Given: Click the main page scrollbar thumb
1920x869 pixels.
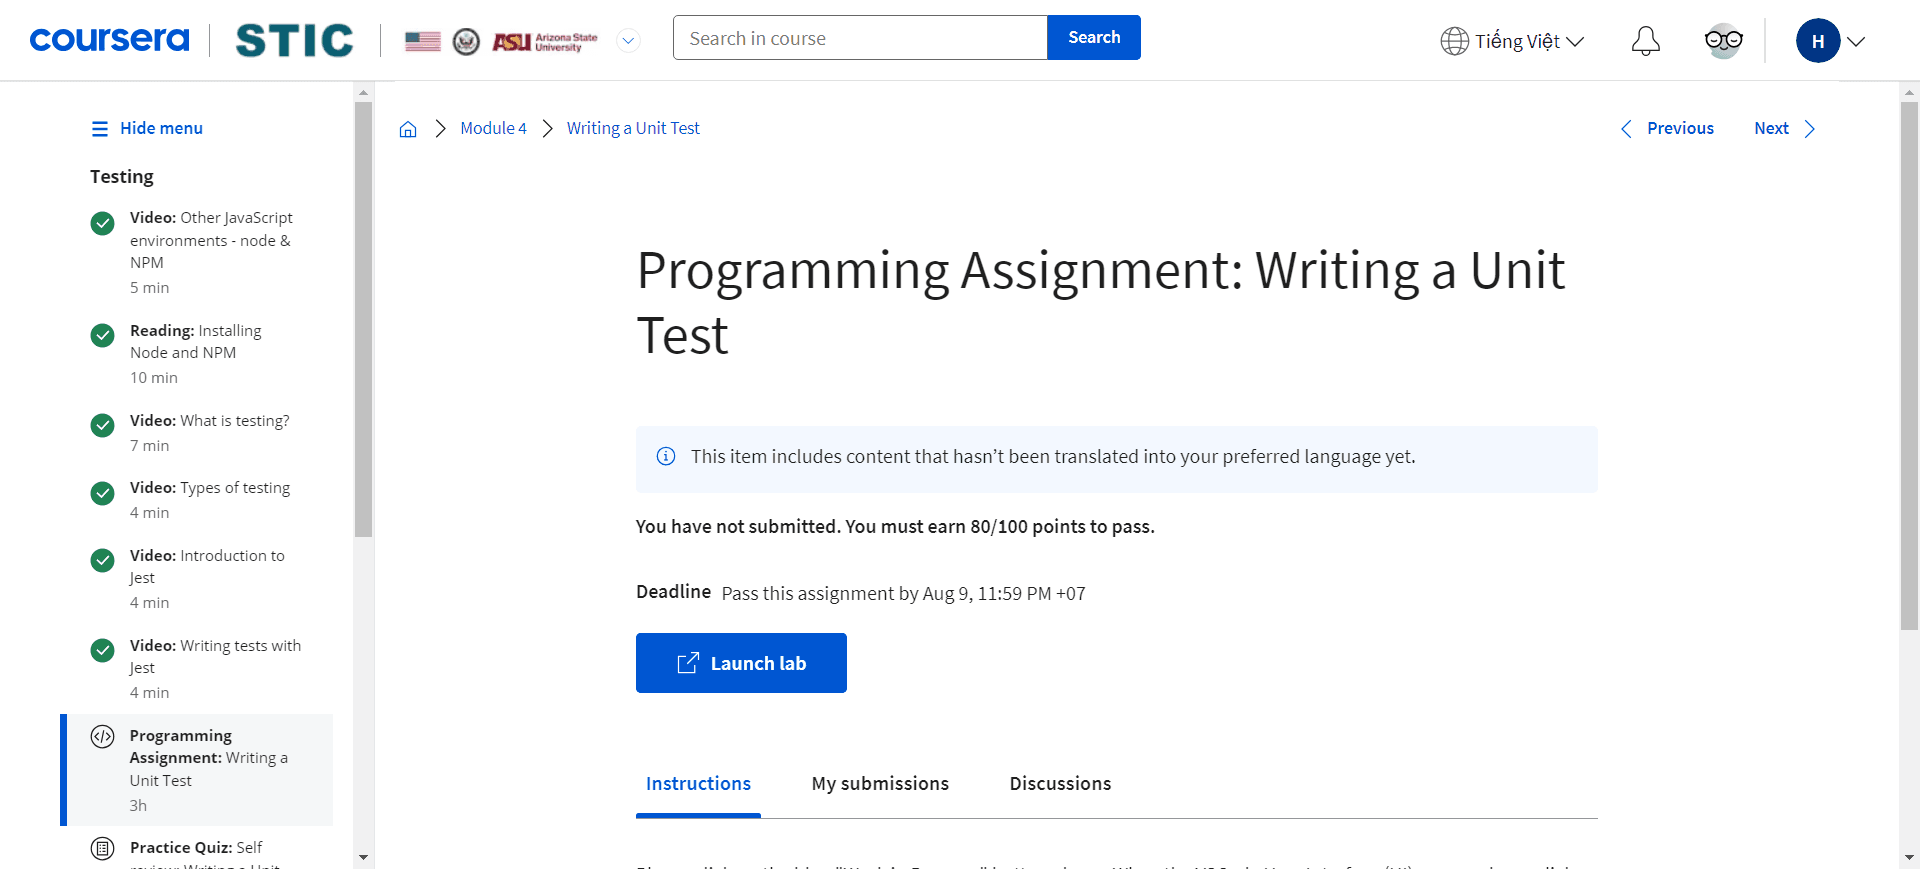Looking at the screenshot, I should pos(1909,365).
